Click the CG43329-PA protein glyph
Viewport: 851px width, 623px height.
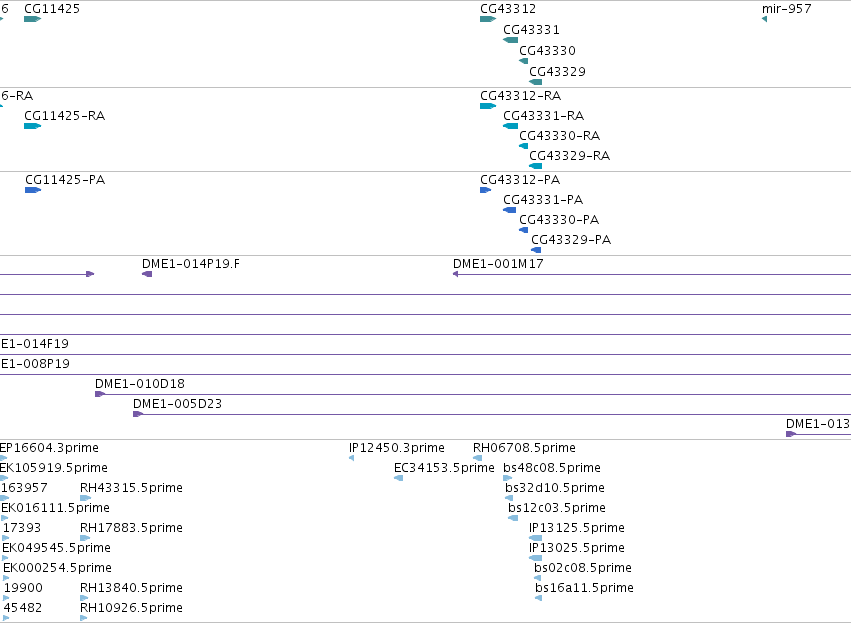(x=536, y=250)
